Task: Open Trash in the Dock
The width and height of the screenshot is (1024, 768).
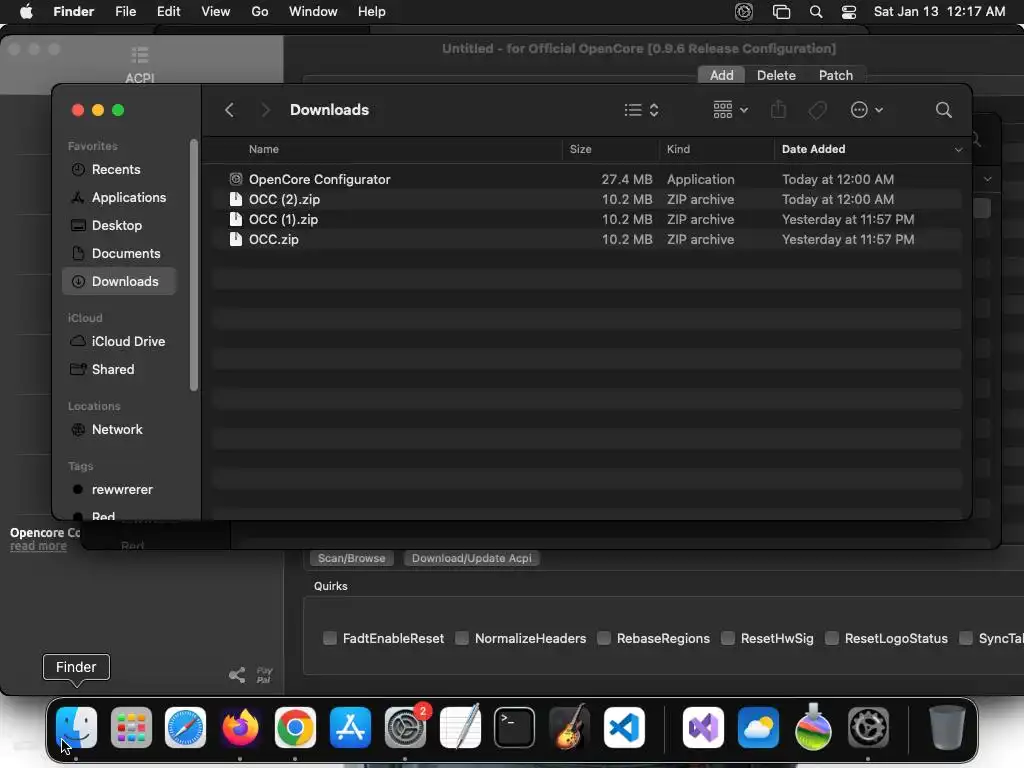Action: point(947,727)
